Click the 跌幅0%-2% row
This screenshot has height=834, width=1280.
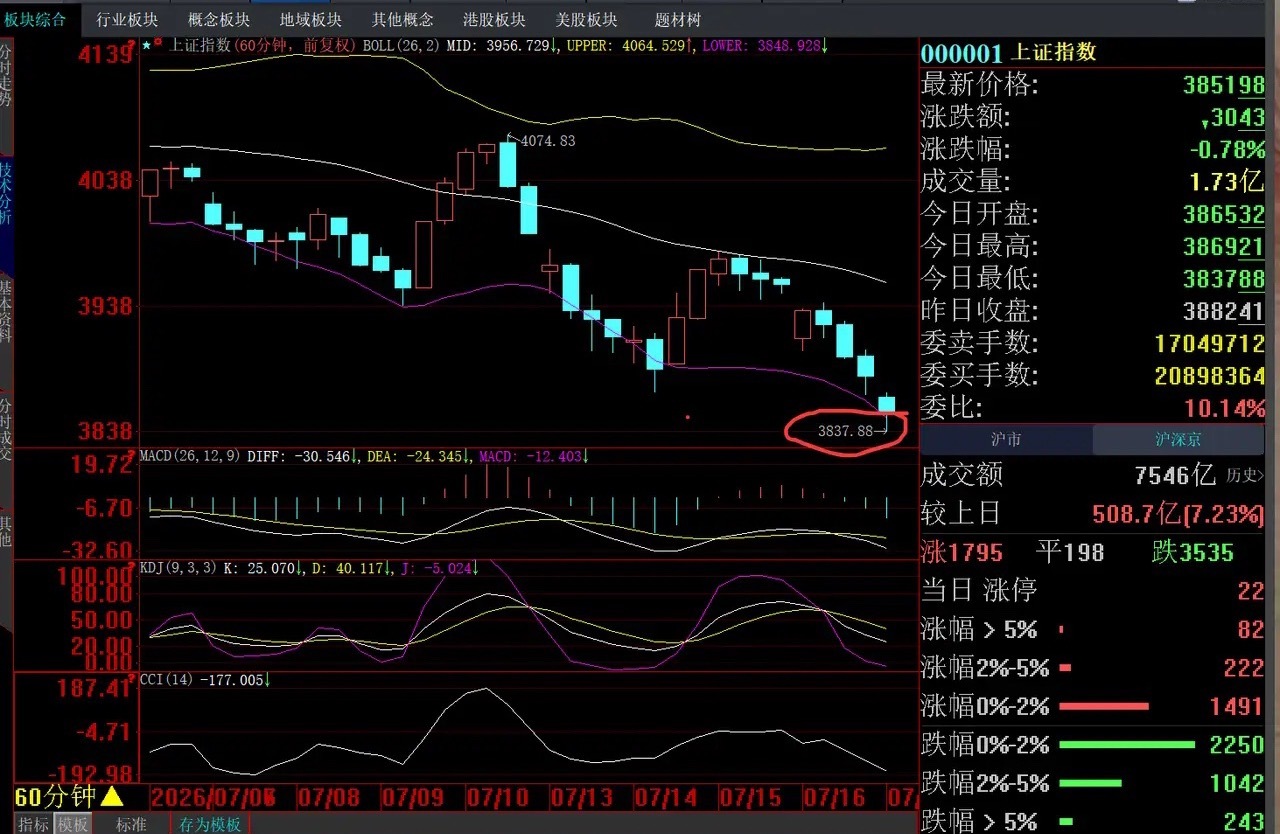[1092, 745]
